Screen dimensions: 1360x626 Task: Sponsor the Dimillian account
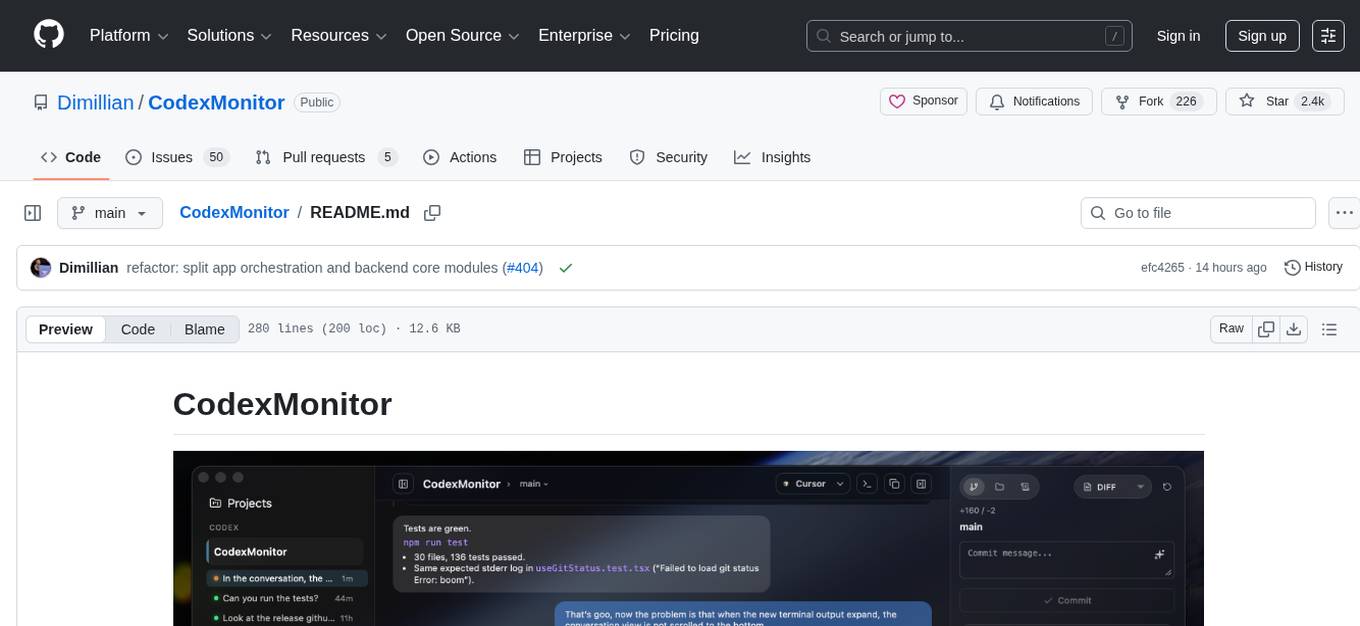pos(922,101)
